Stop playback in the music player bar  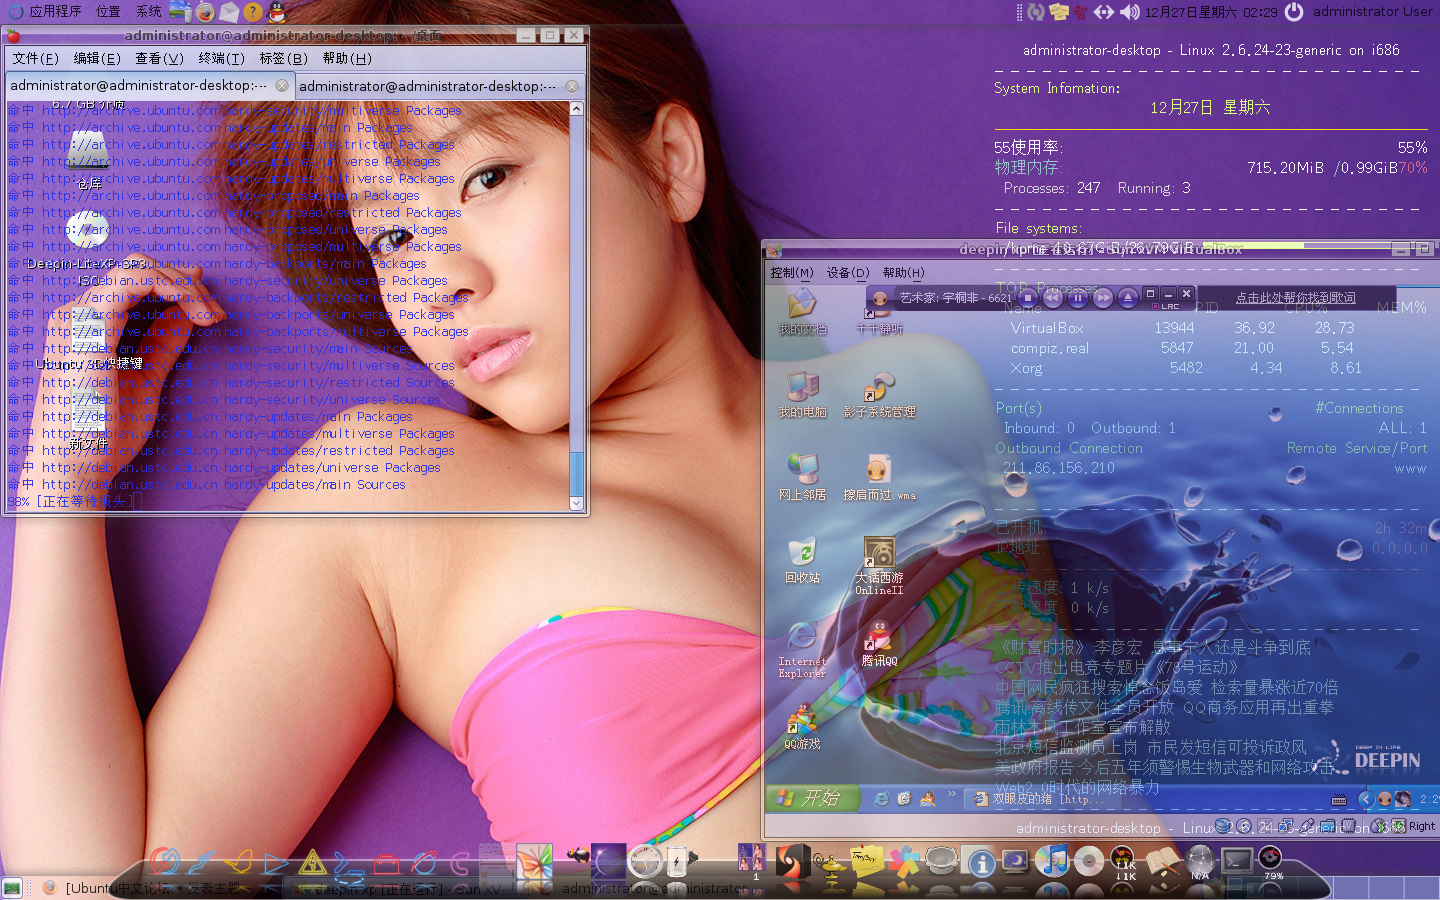point(1028,297)
